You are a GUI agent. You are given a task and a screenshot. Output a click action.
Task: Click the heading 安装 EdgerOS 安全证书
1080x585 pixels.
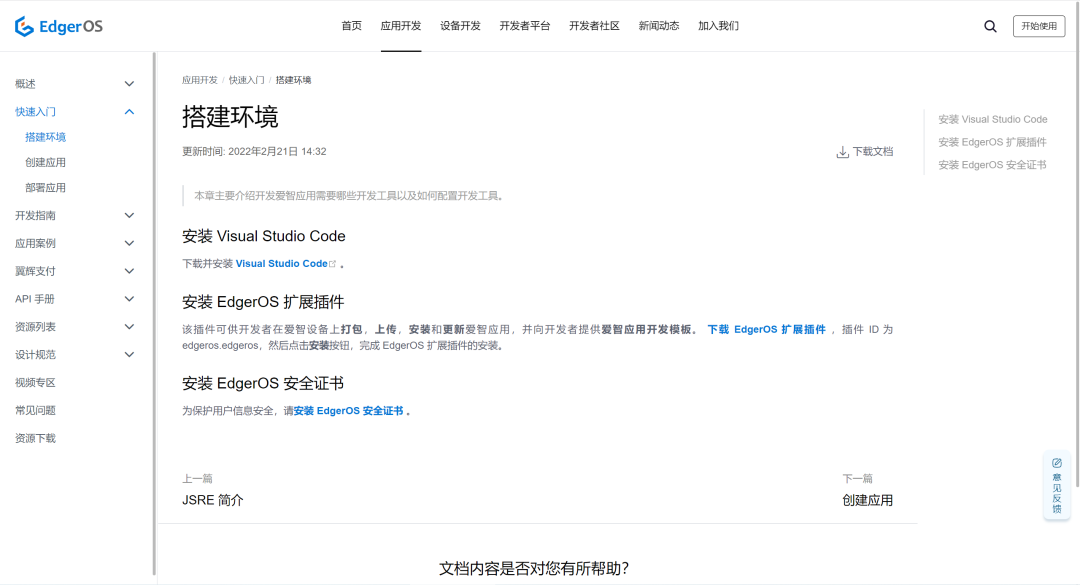coord(263,383)
